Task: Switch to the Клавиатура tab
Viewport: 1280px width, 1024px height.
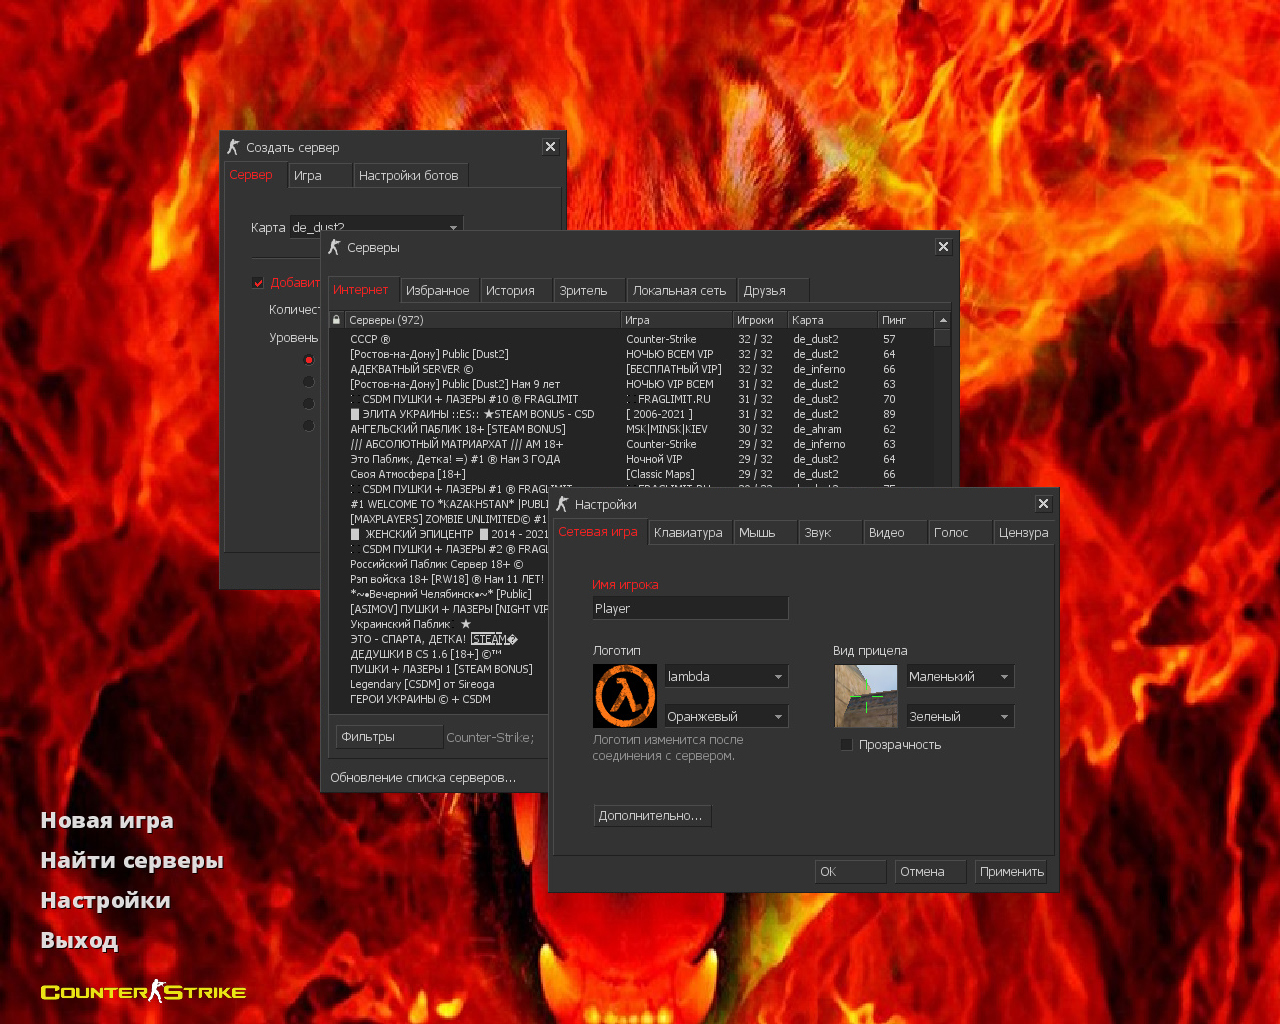Action: (688, 533)
